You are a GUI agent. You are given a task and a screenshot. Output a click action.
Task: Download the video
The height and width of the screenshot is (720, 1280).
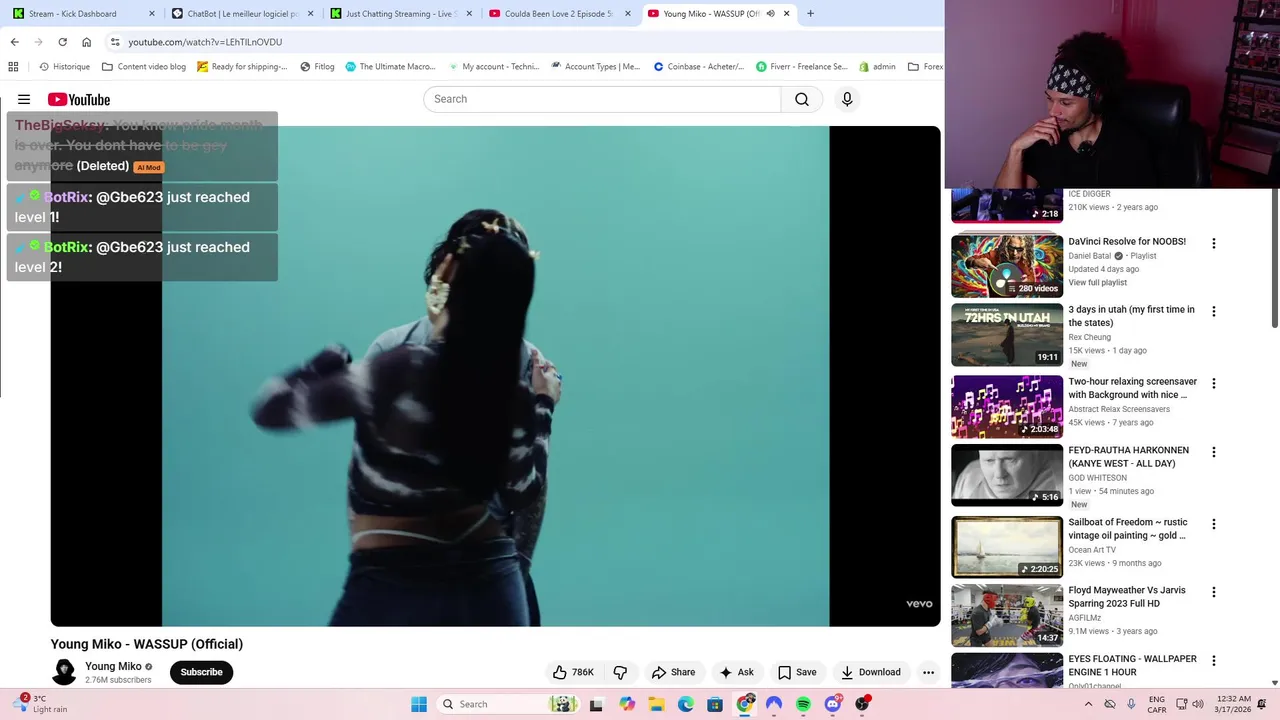871,672
